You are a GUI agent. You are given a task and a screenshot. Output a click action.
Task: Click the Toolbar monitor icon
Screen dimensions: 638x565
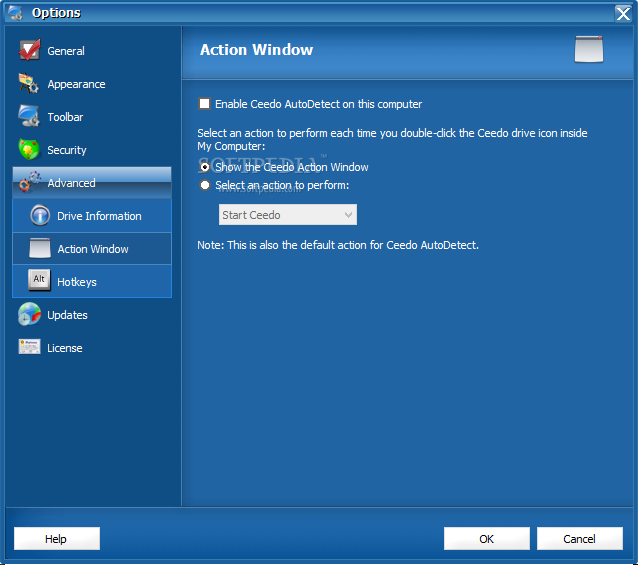click(28, 116)
